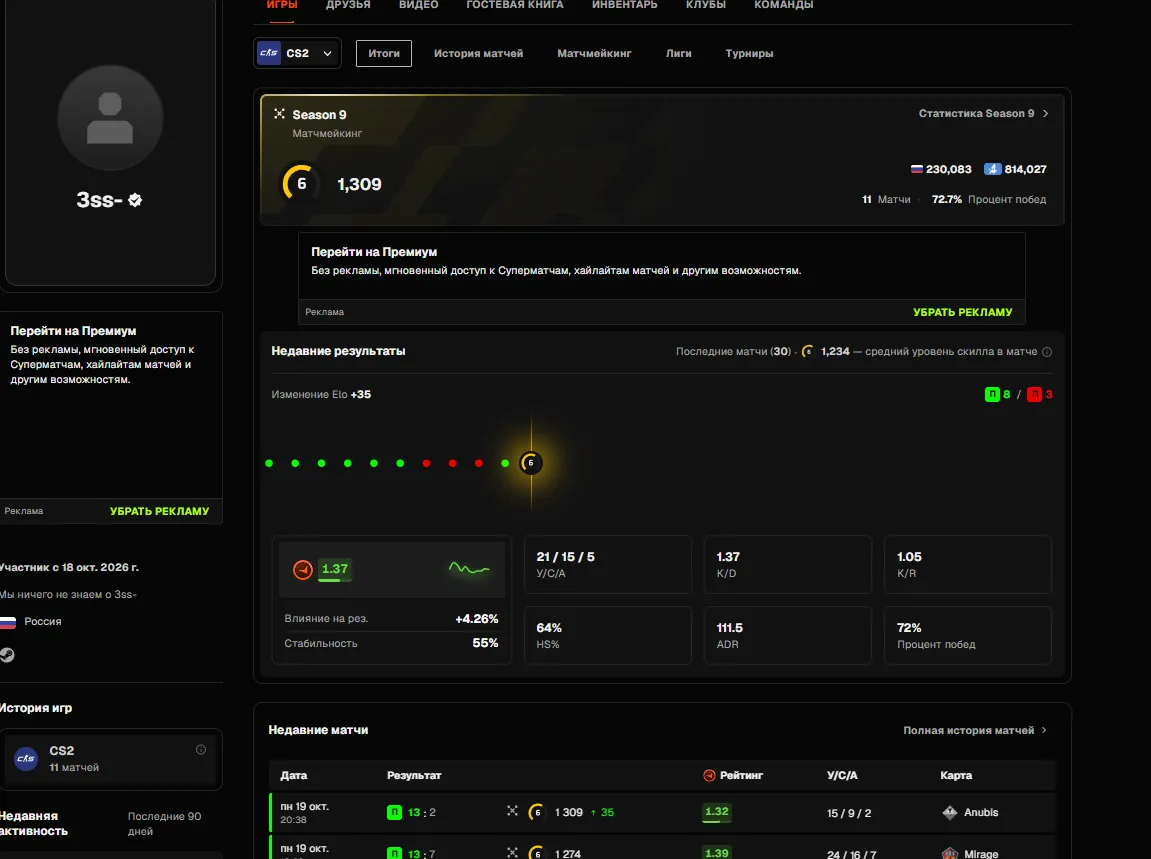This screenshot has height=859, width=1151.
Task: Click the profile avatar placeholder
Action: click(110, 117)
